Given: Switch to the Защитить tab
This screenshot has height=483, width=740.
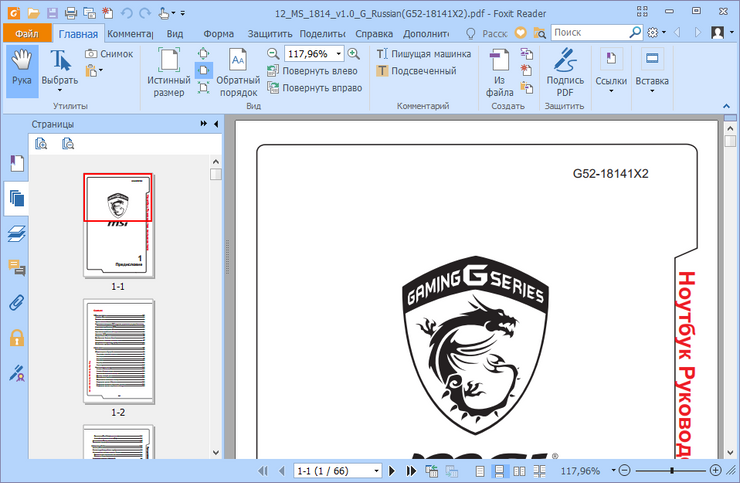Looking at the screenshot, I should 269,33.
